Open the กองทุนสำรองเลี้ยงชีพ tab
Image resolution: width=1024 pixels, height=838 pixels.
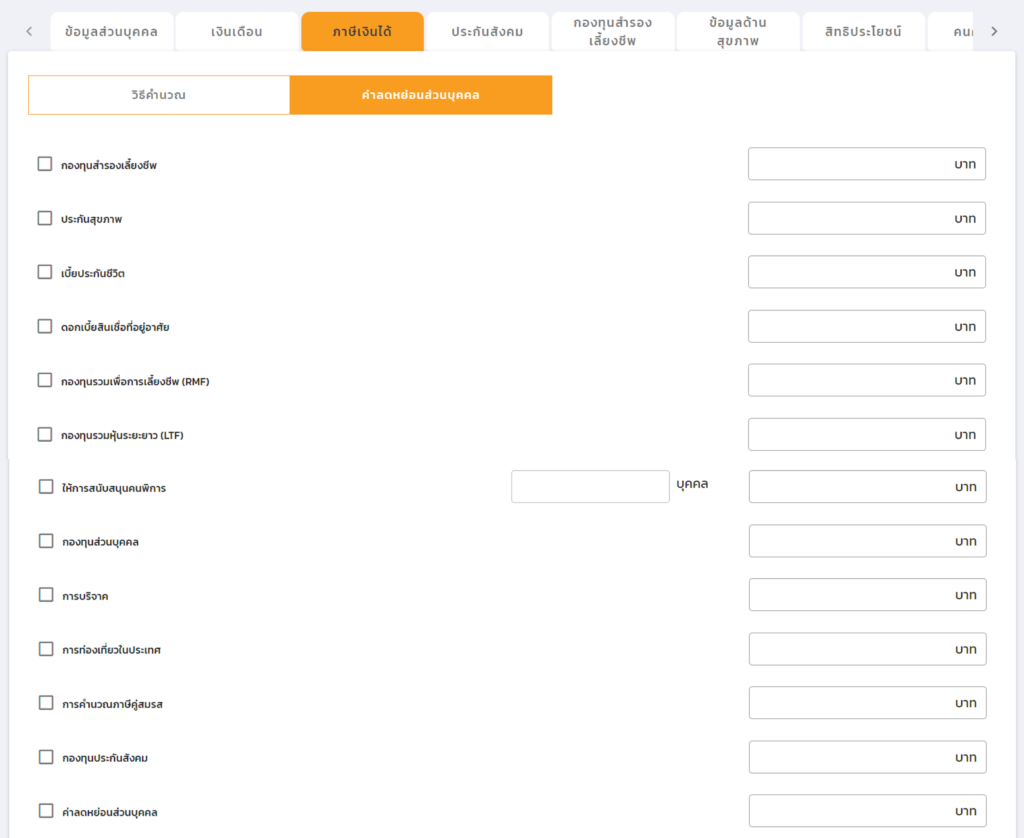612,32
